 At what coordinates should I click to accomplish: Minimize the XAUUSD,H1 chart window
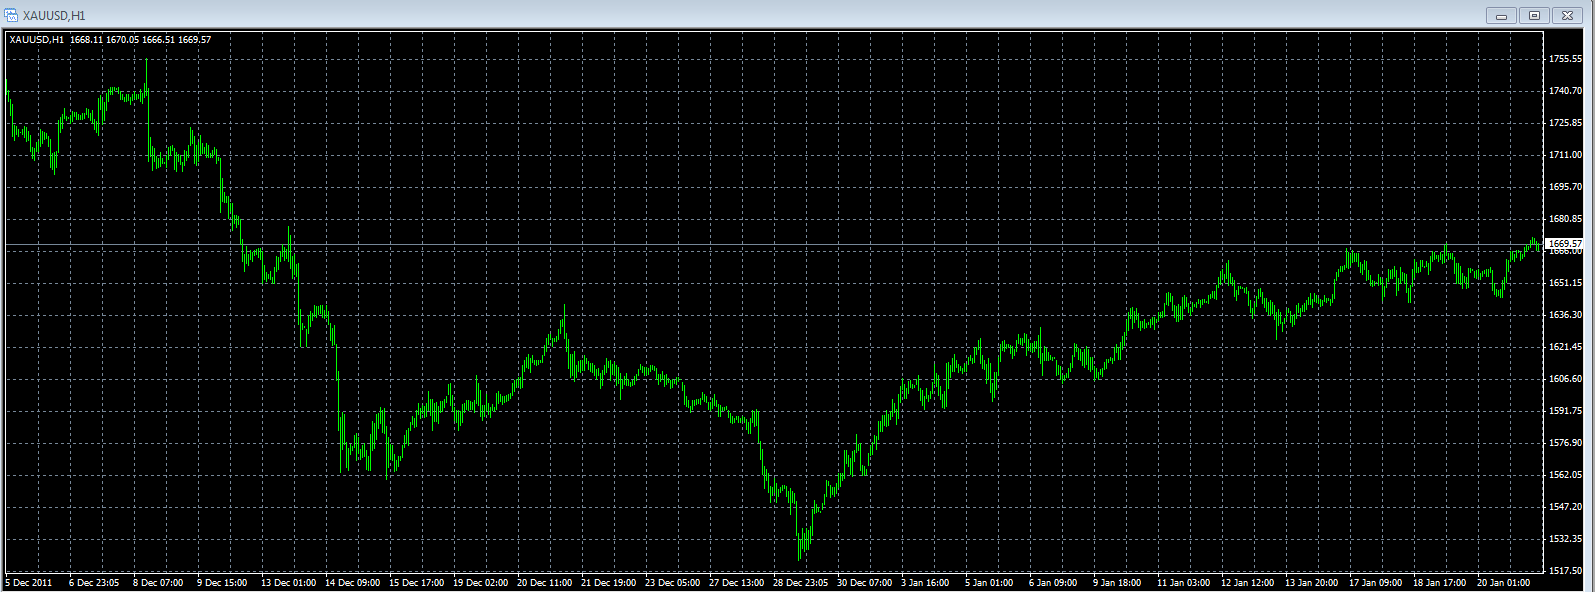pyautogui.click(x=1501, y=15)
